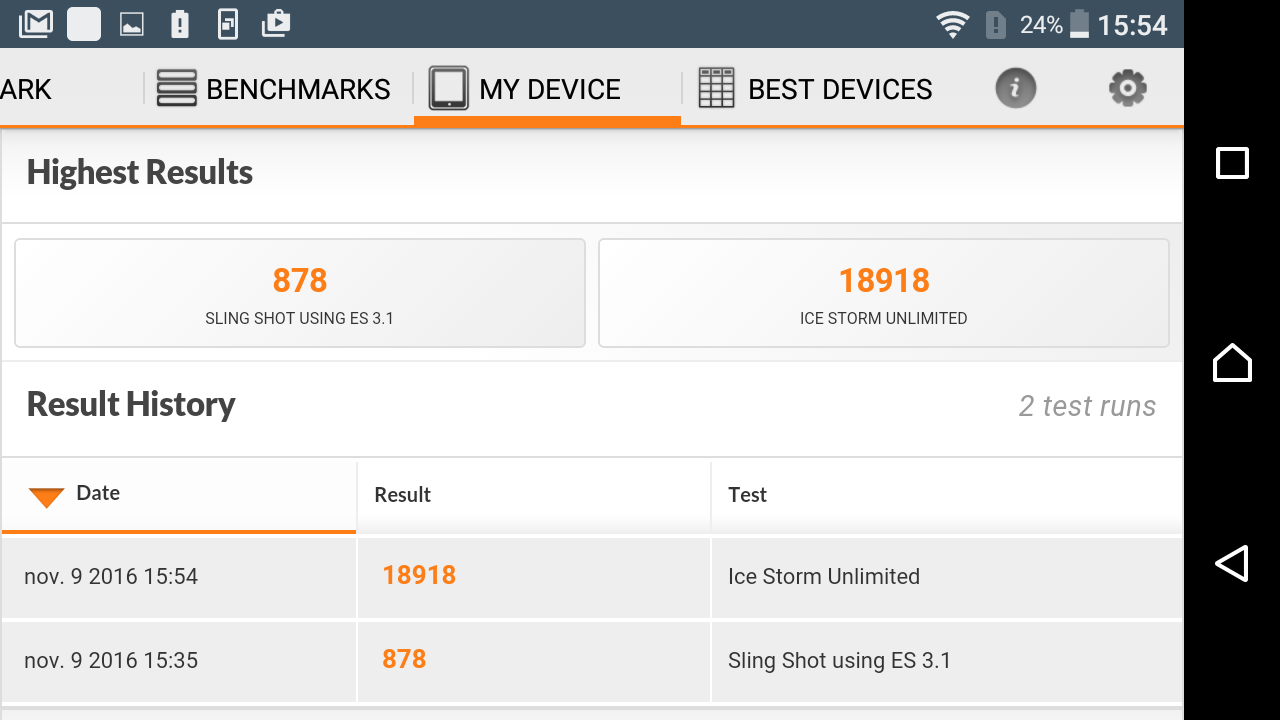Toggle Date sort order arrow

(x=47, y=496)
